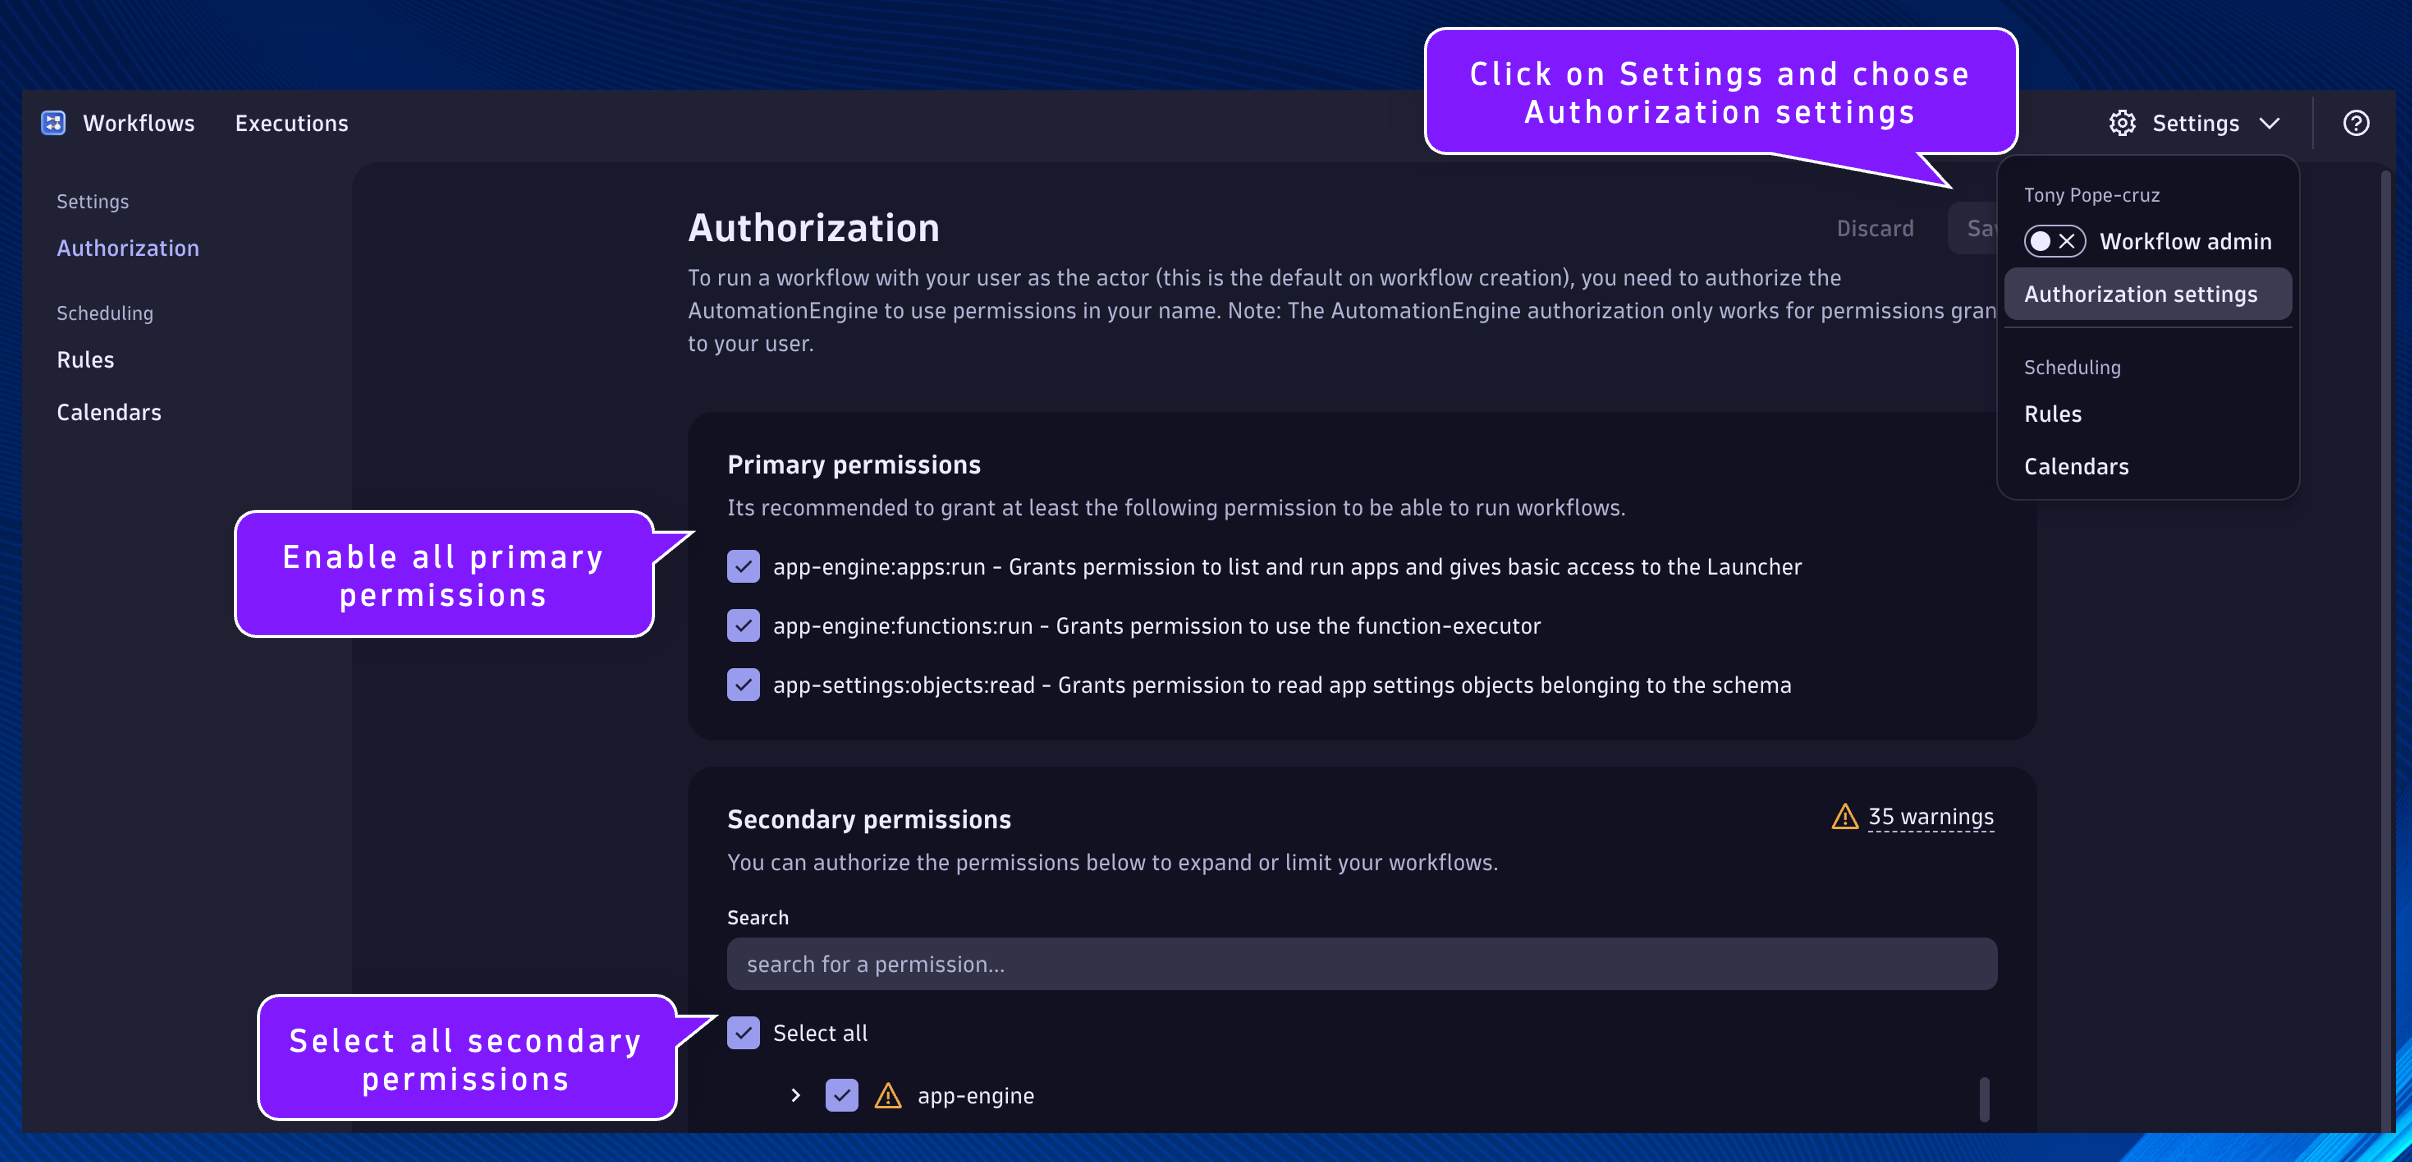This screenshot has width=2412, height=1162.
Task: Click the warning triangle next to 35 warnings
Action: (x=1845, y=817)
